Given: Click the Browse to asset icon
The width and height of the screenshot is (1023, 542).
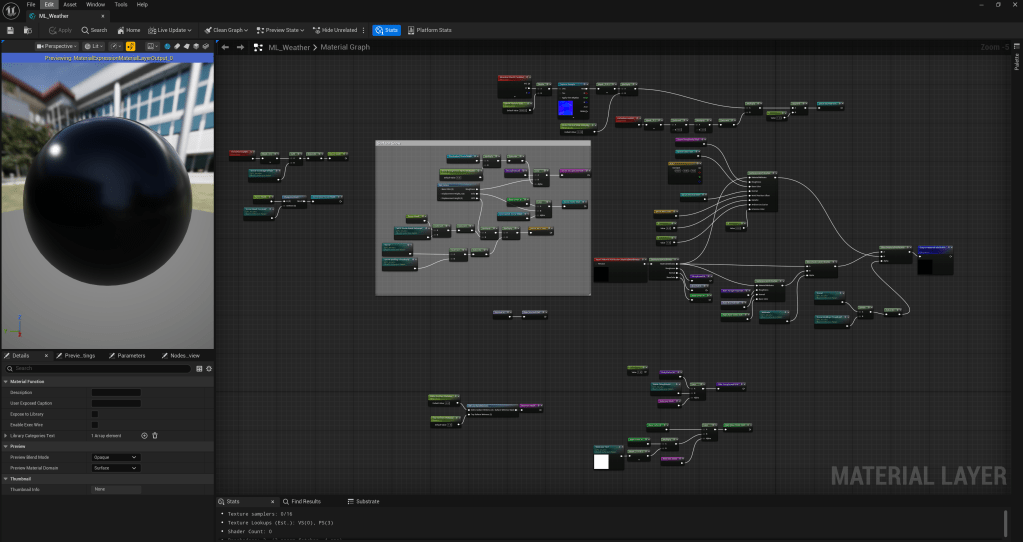Looking at the screenshot, I should [x=27, y=30].
